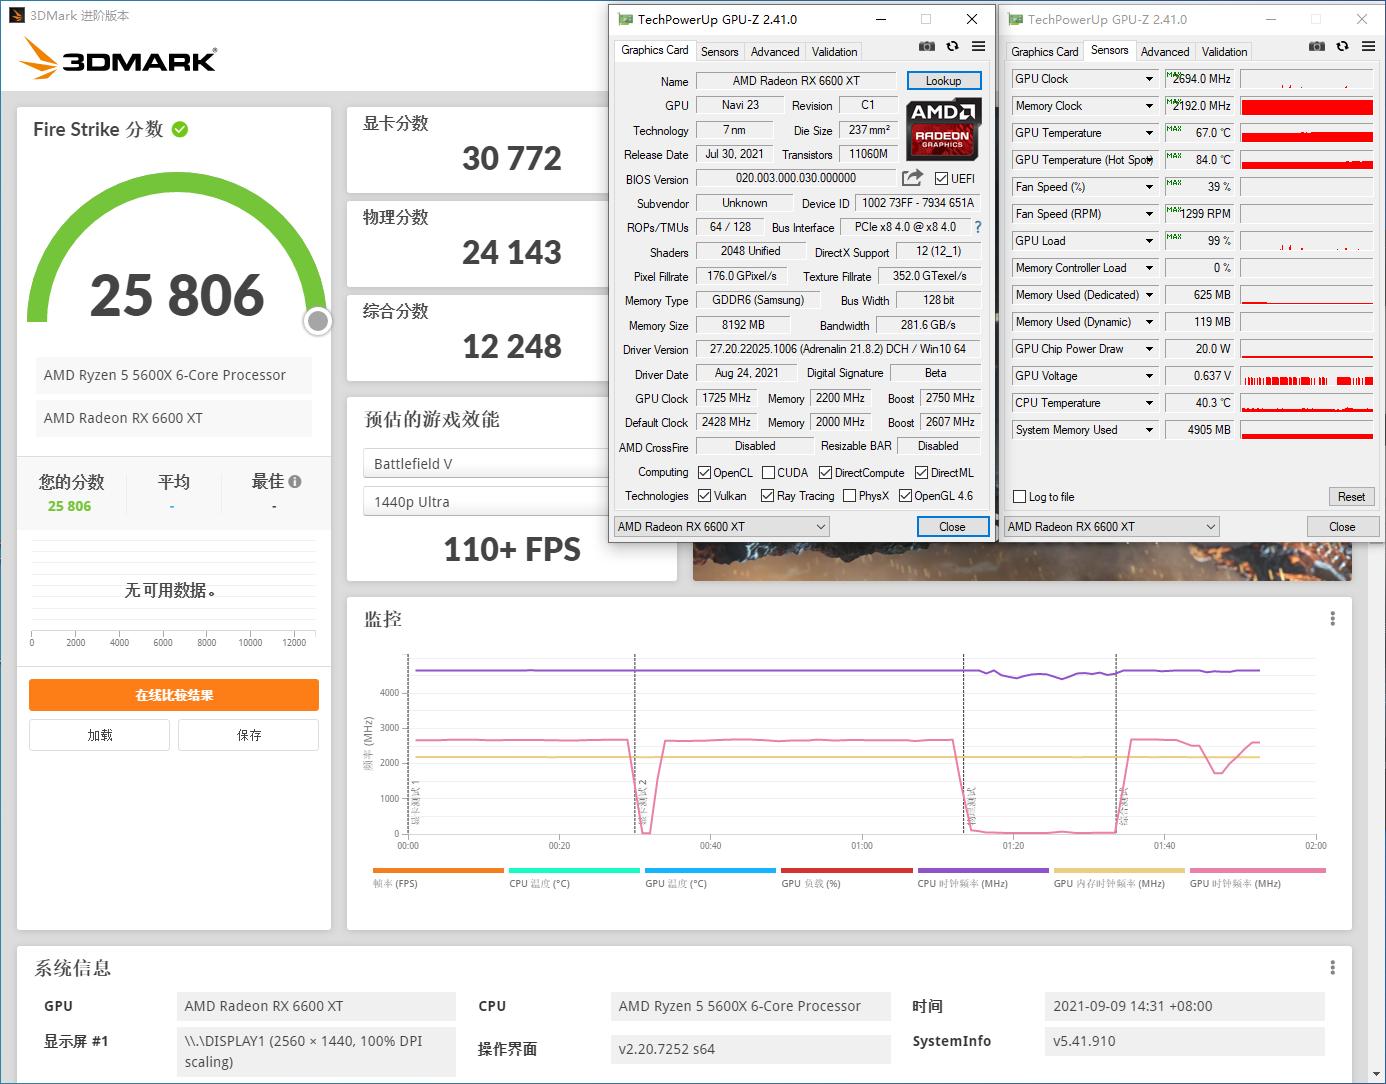Click Close button in GPU-Z Graphics Card window
This screenshot has width=1386, height=1084.
tap(952, 527)
